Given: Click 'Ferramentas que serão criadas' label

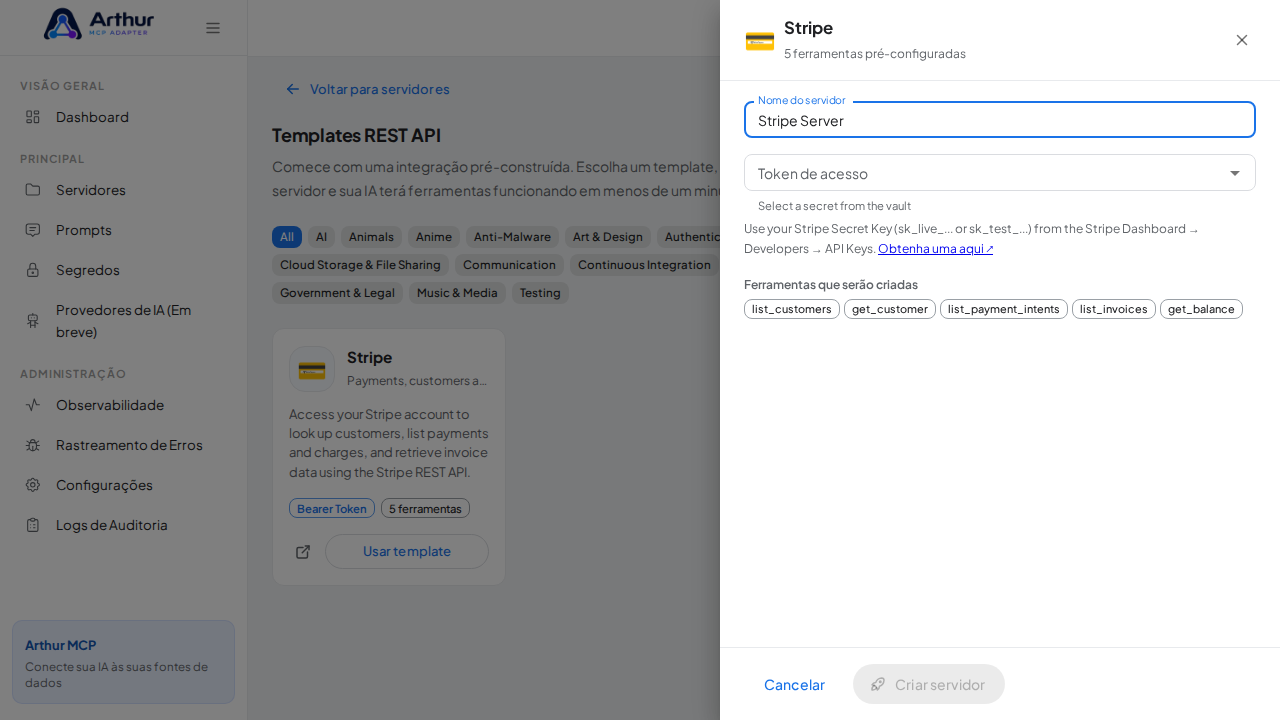Looking at the screenshot, I should (831, 284).
